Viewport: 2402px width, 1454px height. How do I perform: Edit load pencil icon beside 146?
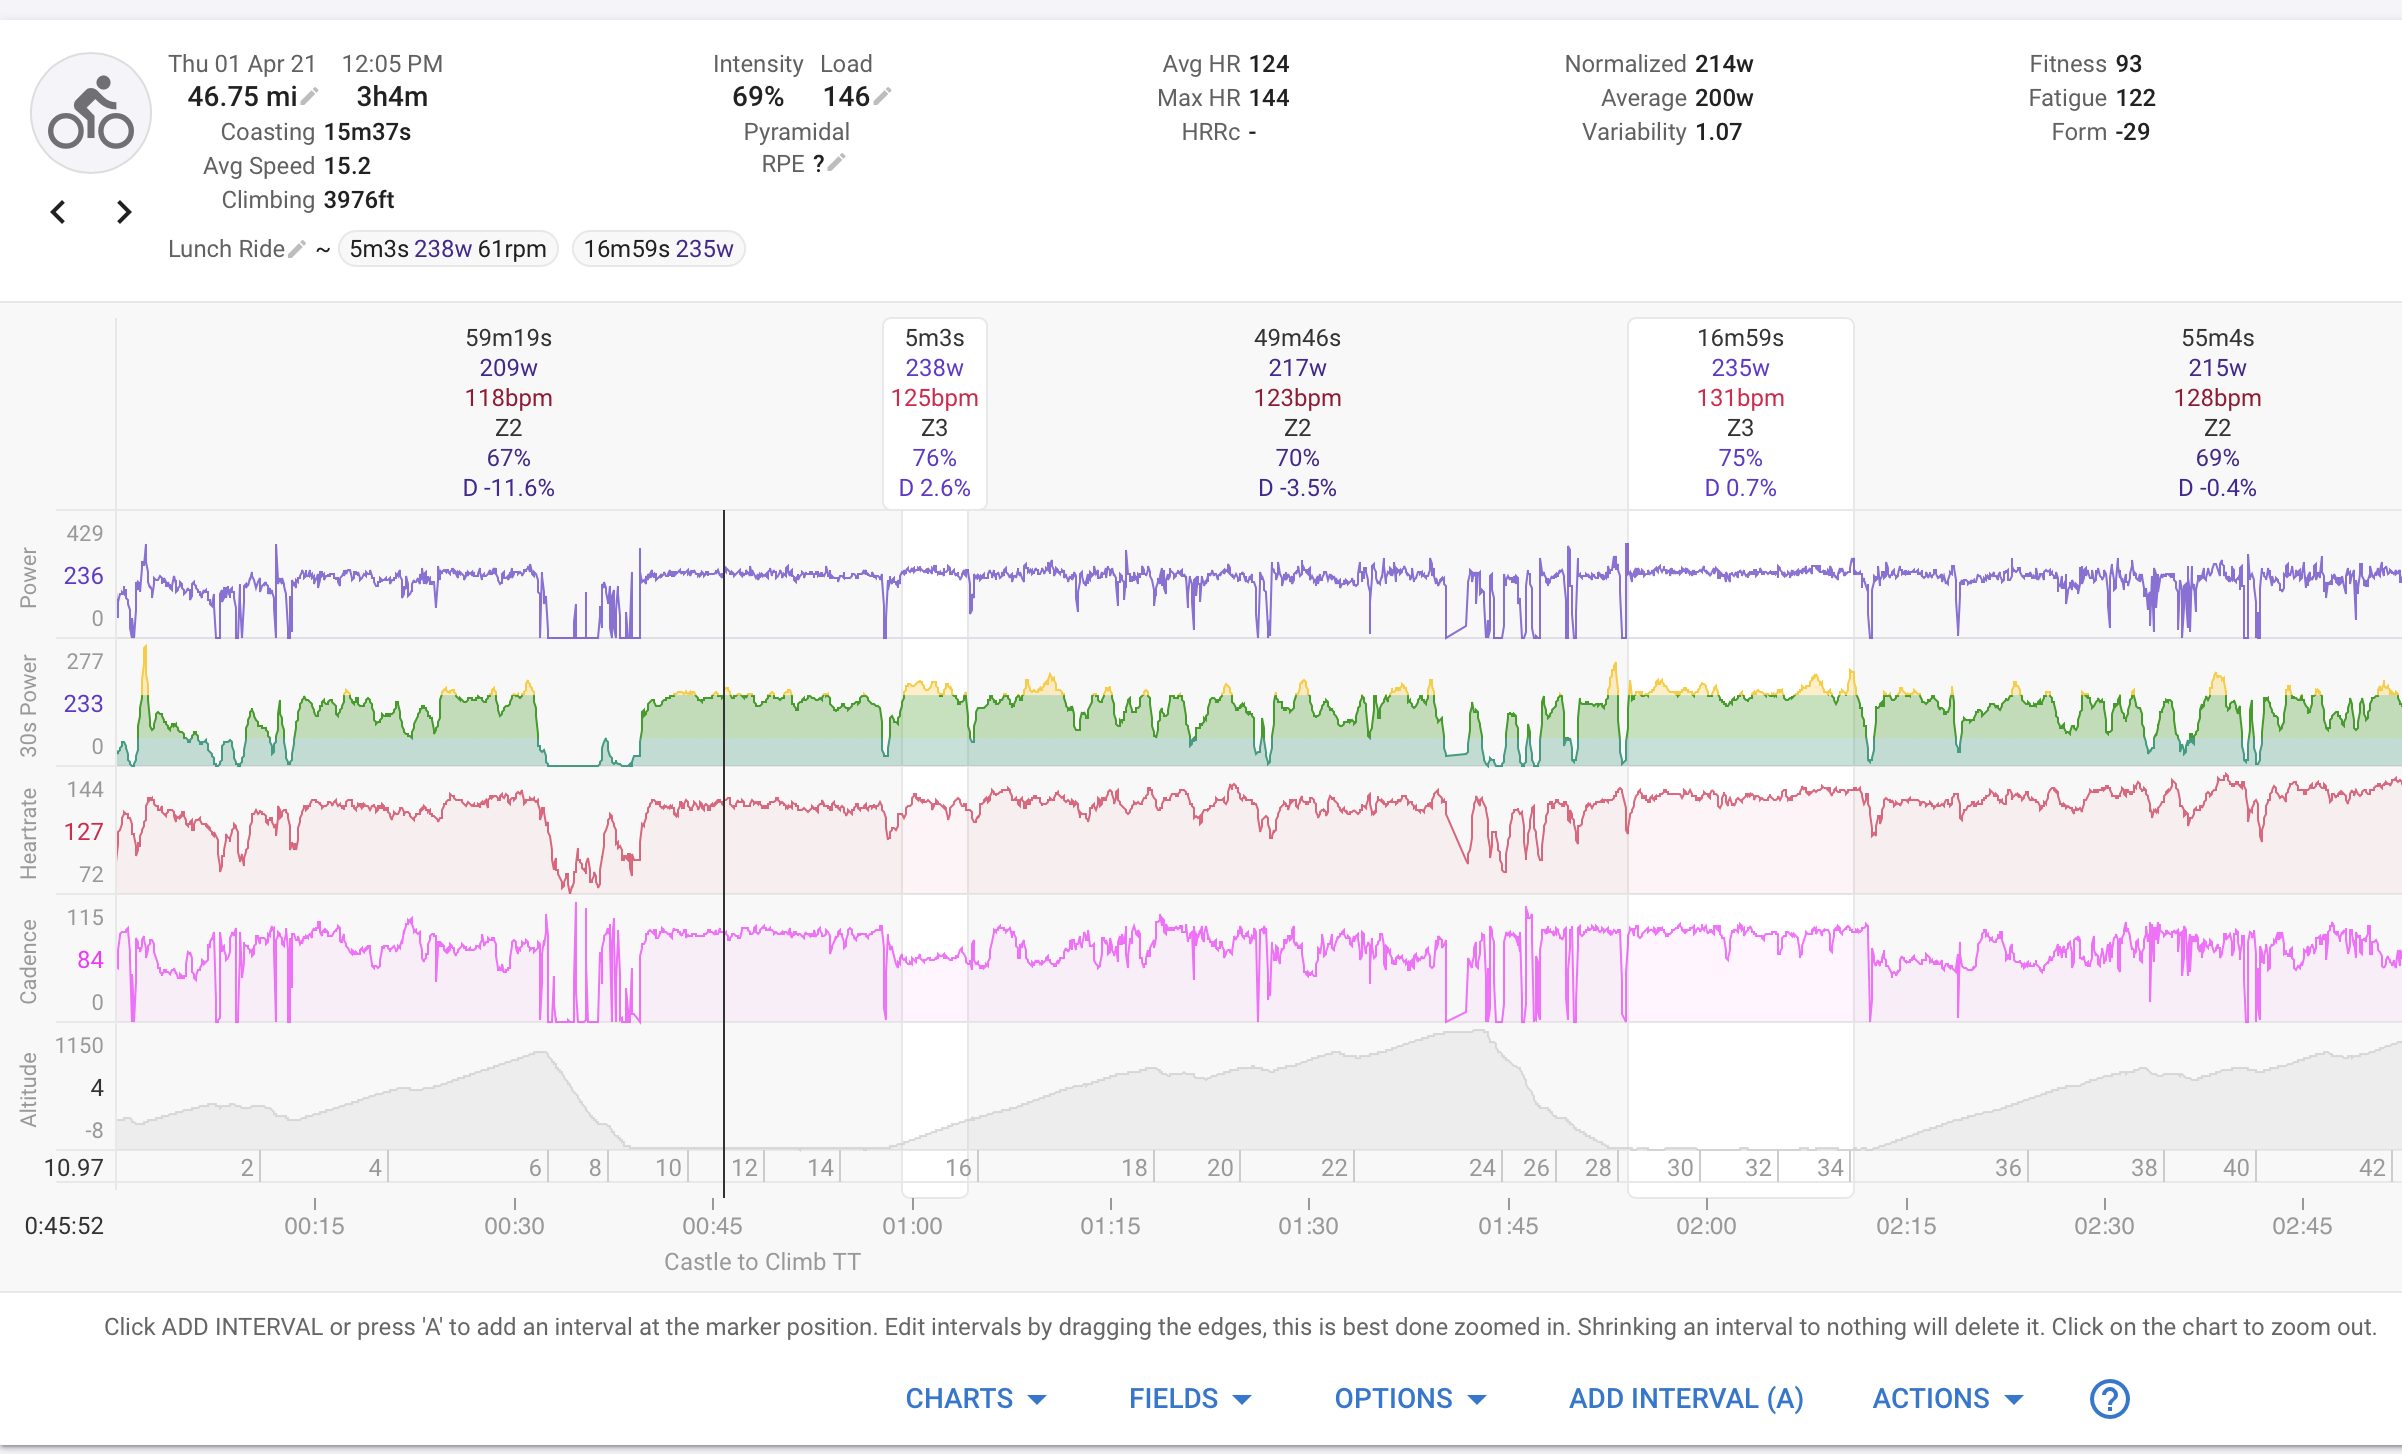tap(882, 96)
